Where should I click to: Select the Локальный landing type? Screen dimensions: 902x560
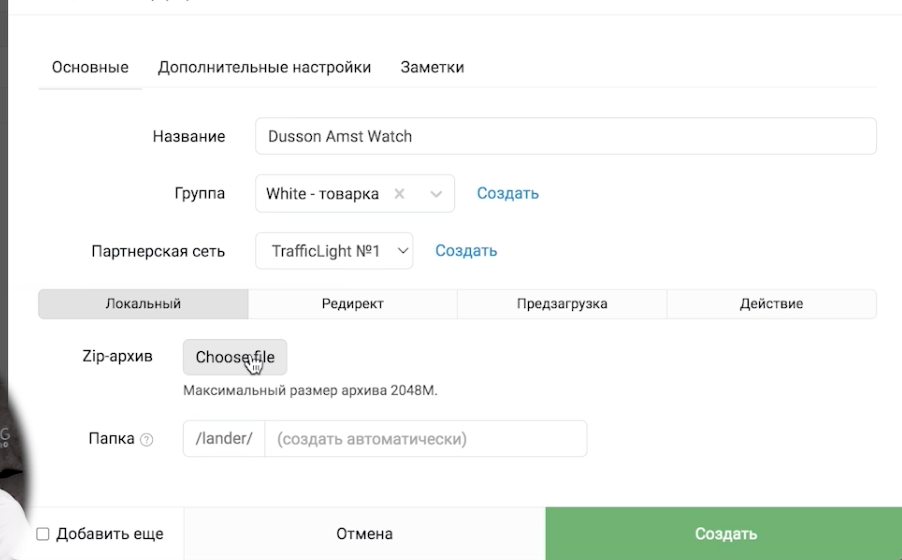coord(143,304)
